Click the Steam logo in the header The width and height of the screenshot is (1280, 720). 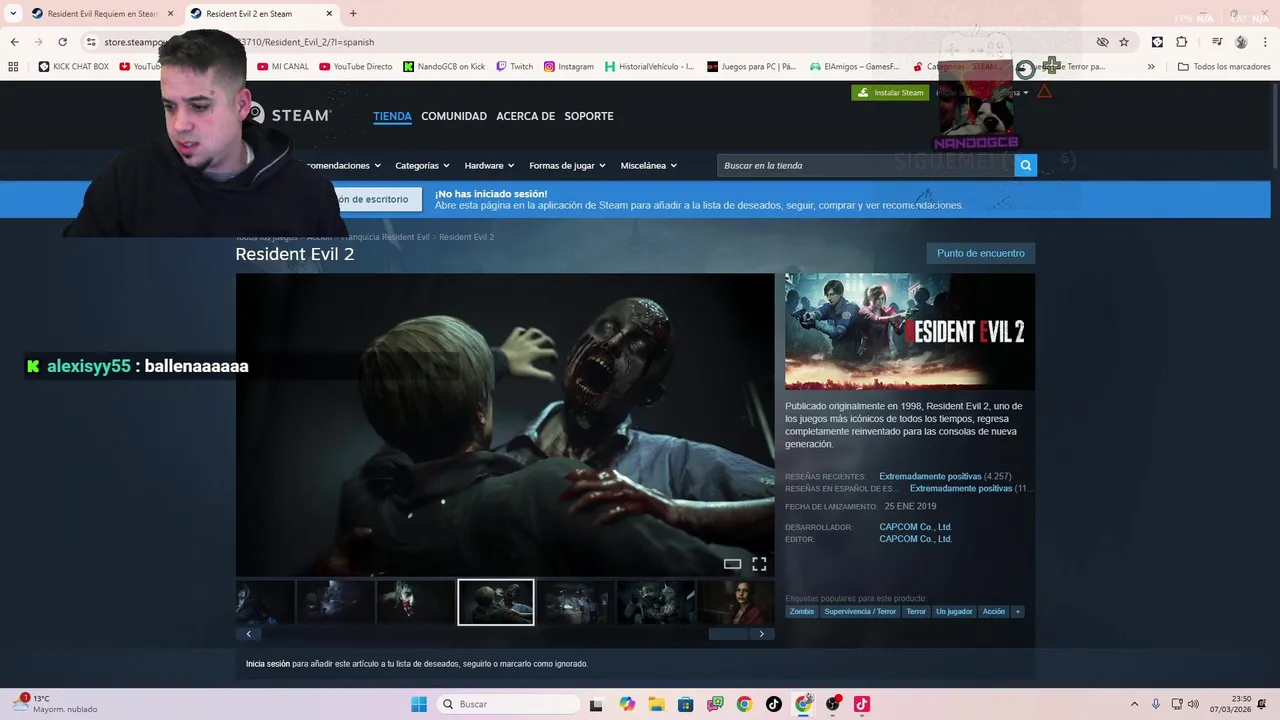[291, 115]
